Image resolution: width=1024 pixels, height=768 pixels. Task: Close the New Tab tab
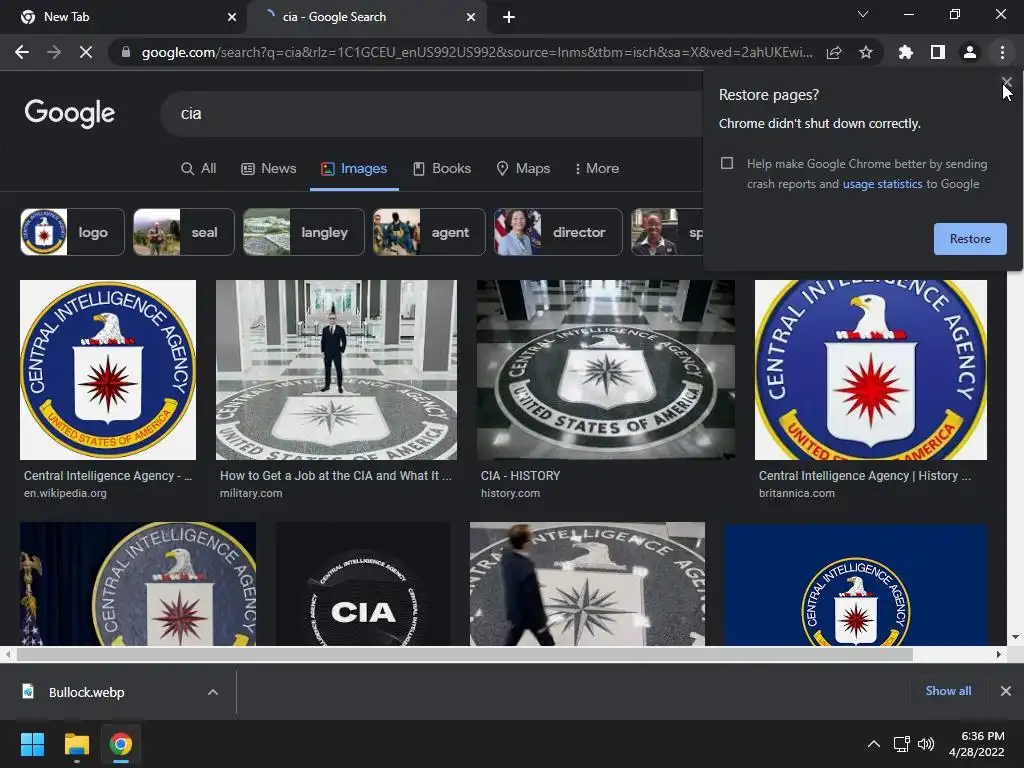click(232, 17)
